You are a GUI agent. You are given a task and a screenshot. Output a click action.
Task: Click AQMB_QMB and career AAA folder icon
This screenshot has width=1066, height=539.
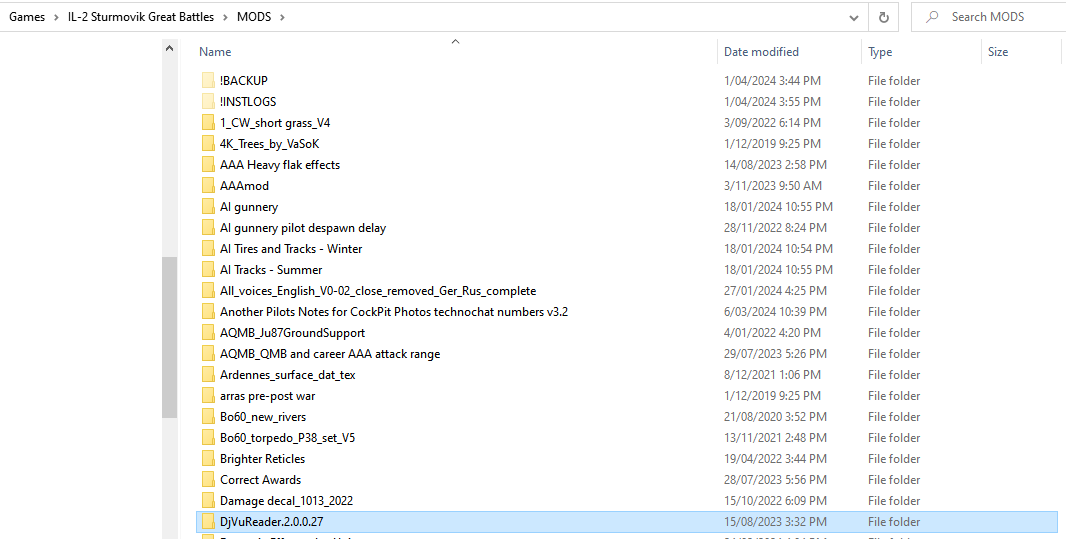tap(208, 355)
